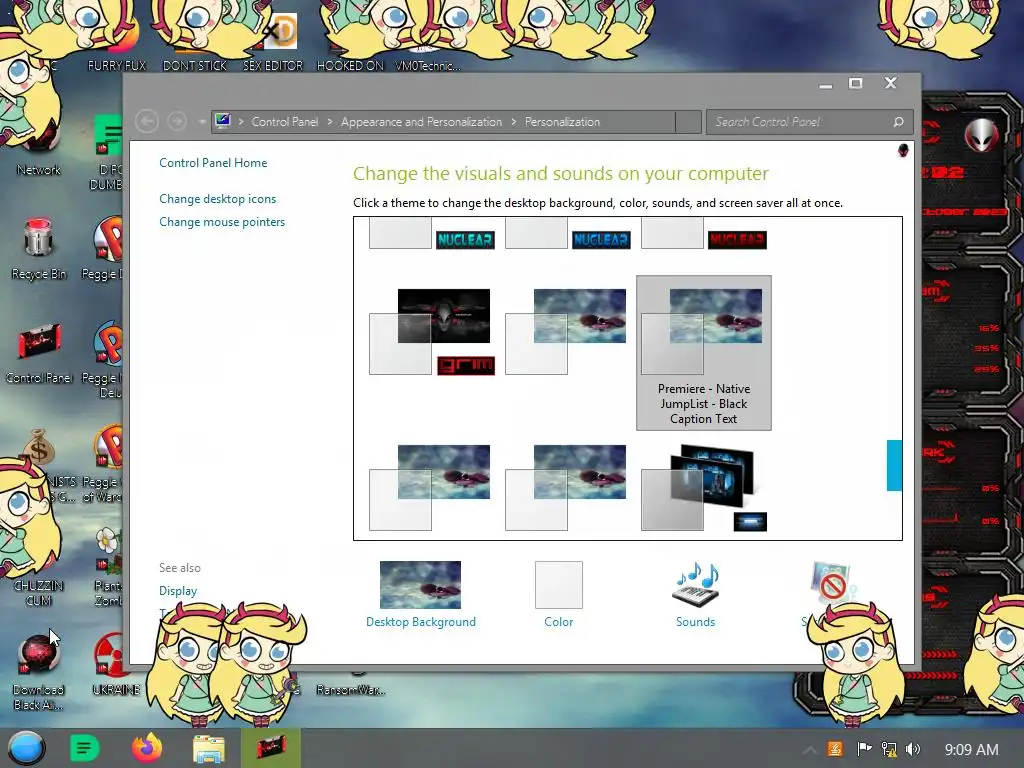Screen dimensions: 1024x768
Task: Open the network tray icon
Action: [889, 749]
